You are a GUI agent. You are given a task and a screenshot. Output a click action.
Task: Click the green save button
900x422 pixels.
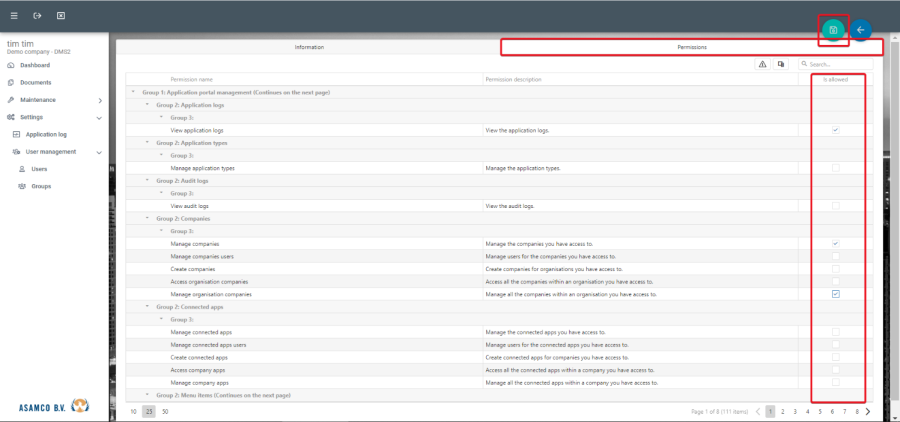833,30
